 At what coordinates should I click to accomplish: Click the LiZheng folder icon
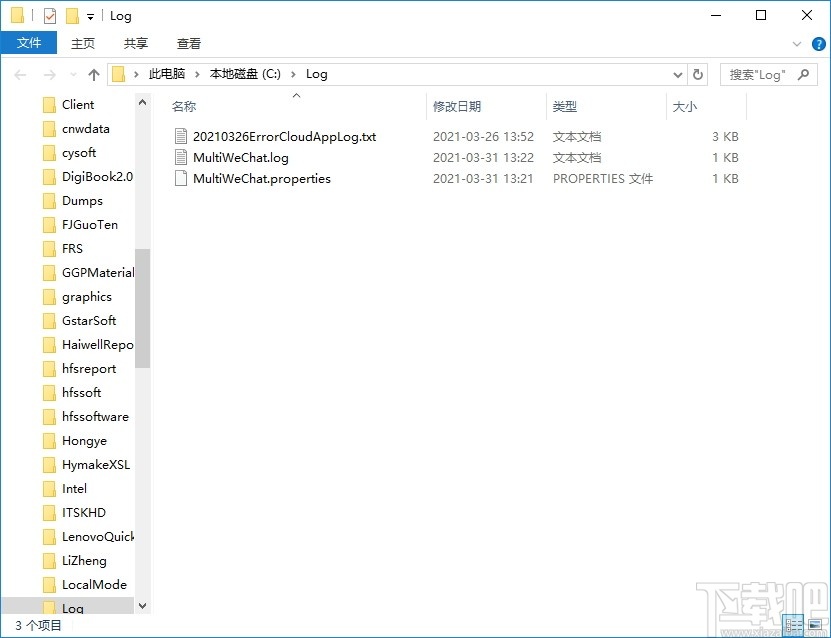click(49, 561)
